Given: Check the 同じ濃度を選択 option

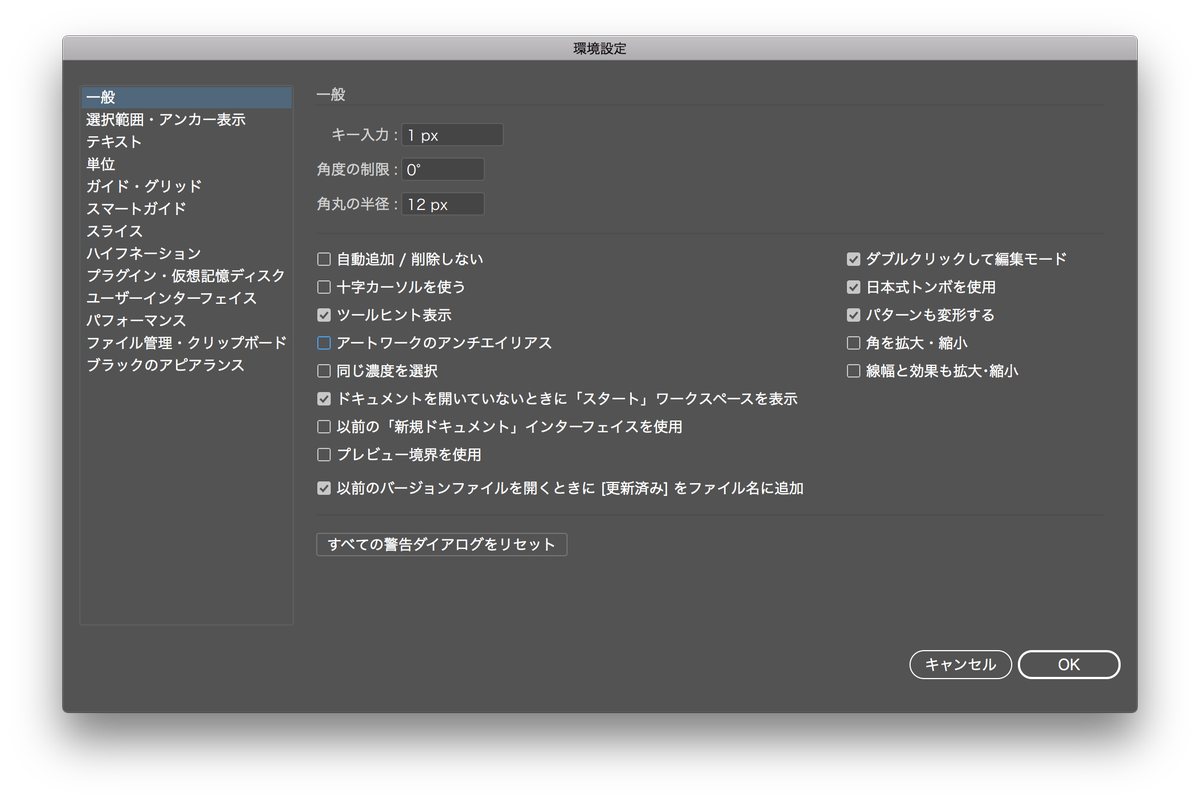Looking at the screenshot, I should tap(323, 370).
